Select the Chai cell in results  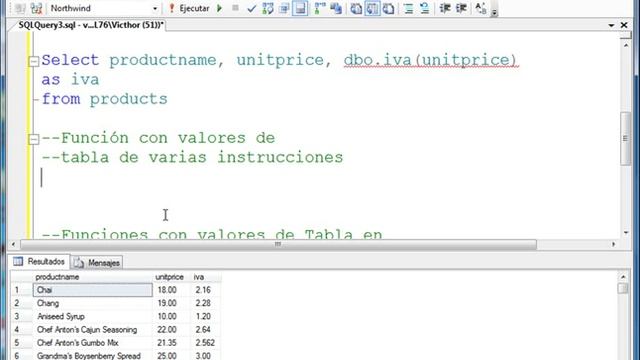pos(93,290)
